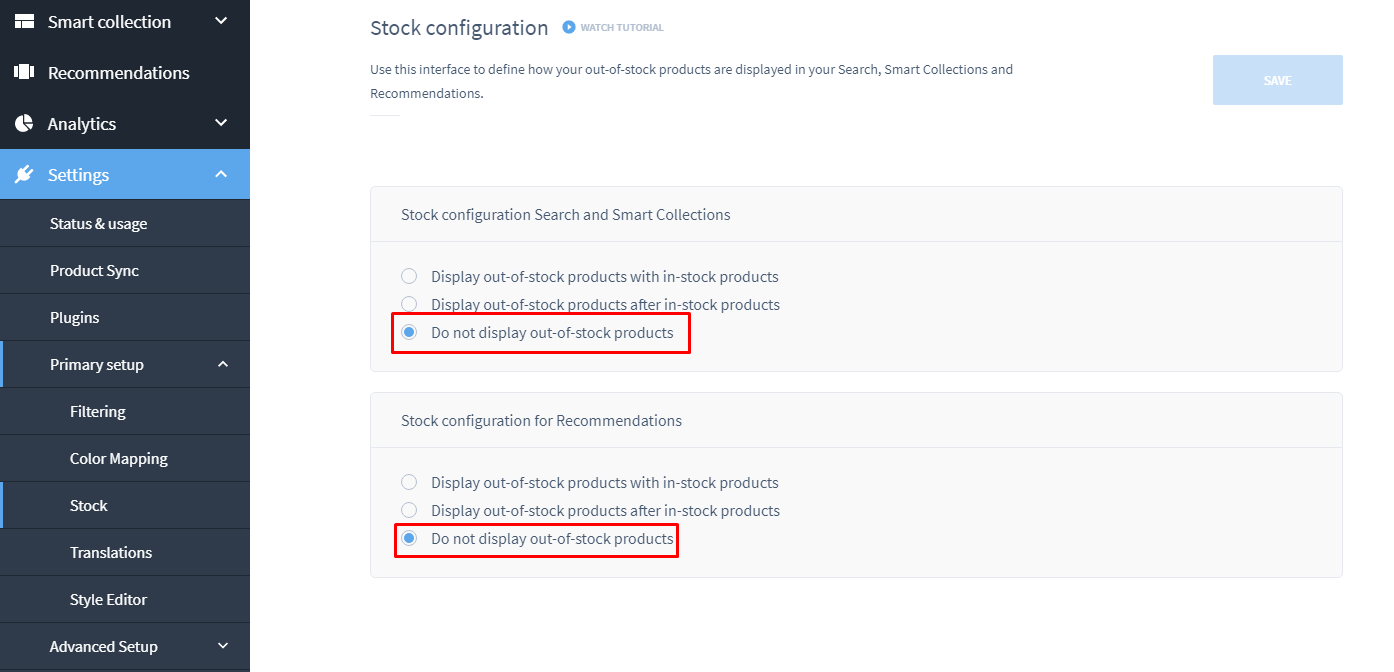Collapse the Settings section chevron
Screen dimensions: 1394x672
tap(222, 174)
